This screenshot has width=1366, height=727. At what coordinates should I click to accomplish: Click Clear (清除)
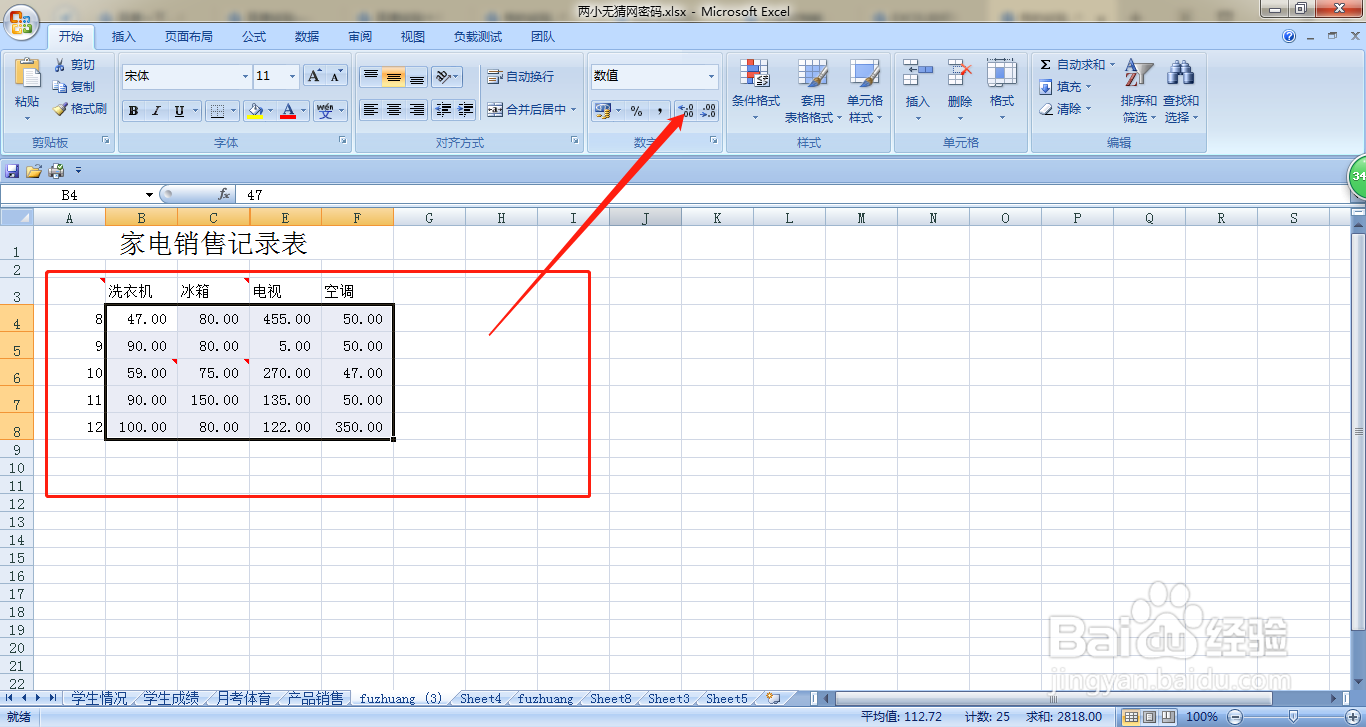pos(1066,109)
